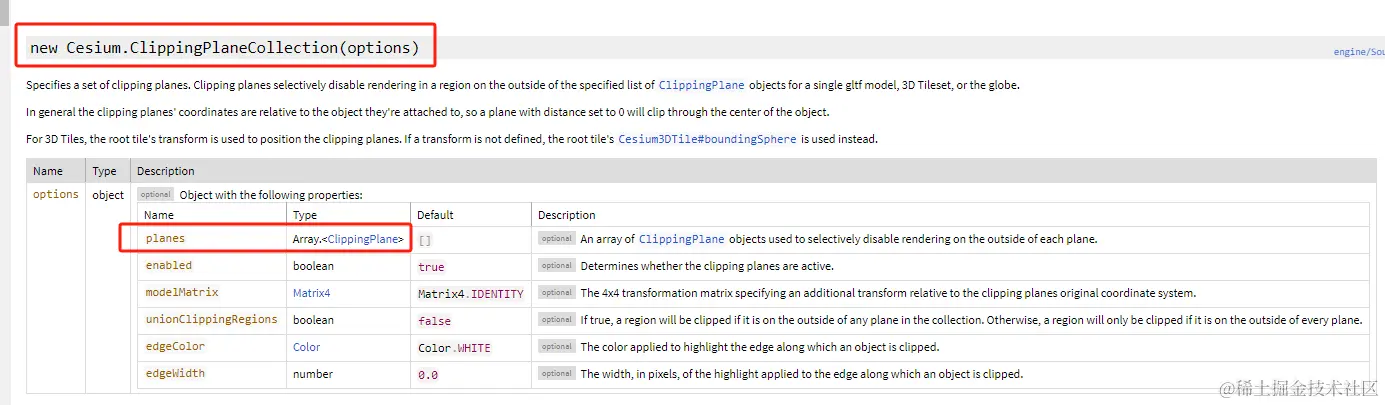Open the Cesium3DTile#boundingSphere link

click(707, 139)
